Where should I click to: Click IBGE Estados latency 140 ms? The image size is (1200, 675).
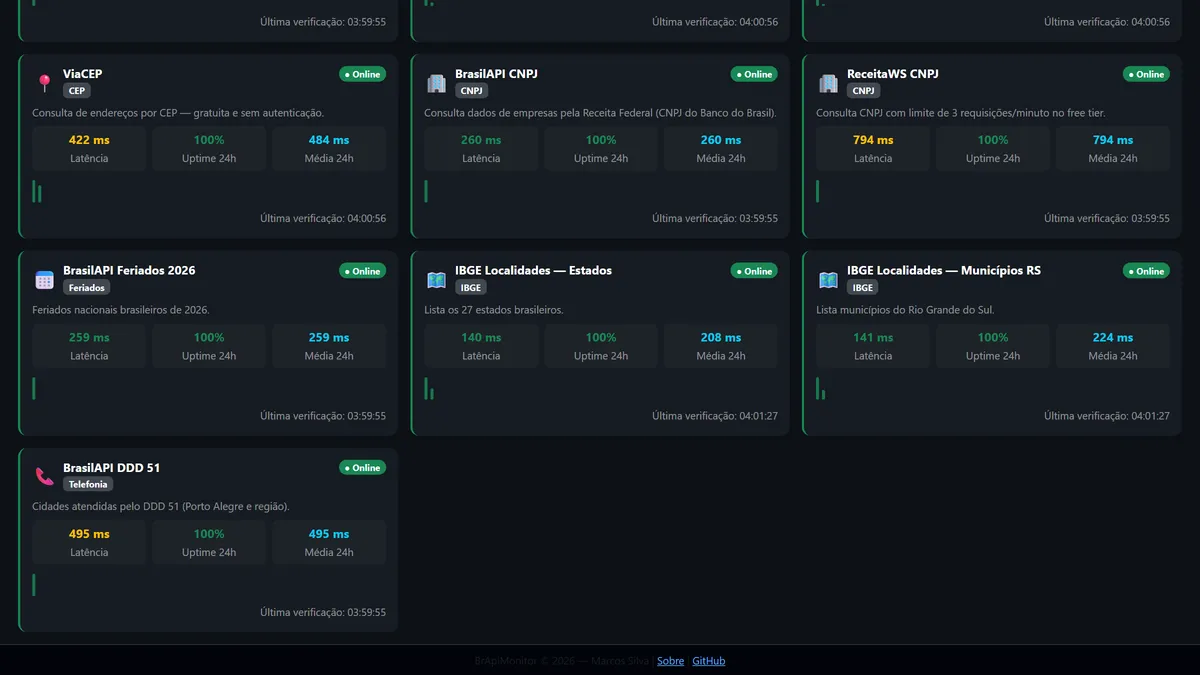(481, 338)
